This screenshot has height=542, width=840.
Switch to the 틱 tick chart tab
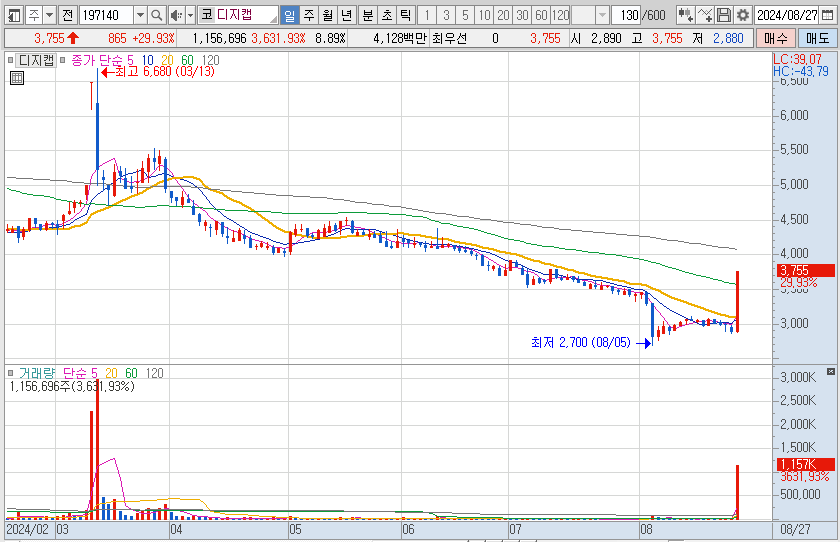(406, 15)
